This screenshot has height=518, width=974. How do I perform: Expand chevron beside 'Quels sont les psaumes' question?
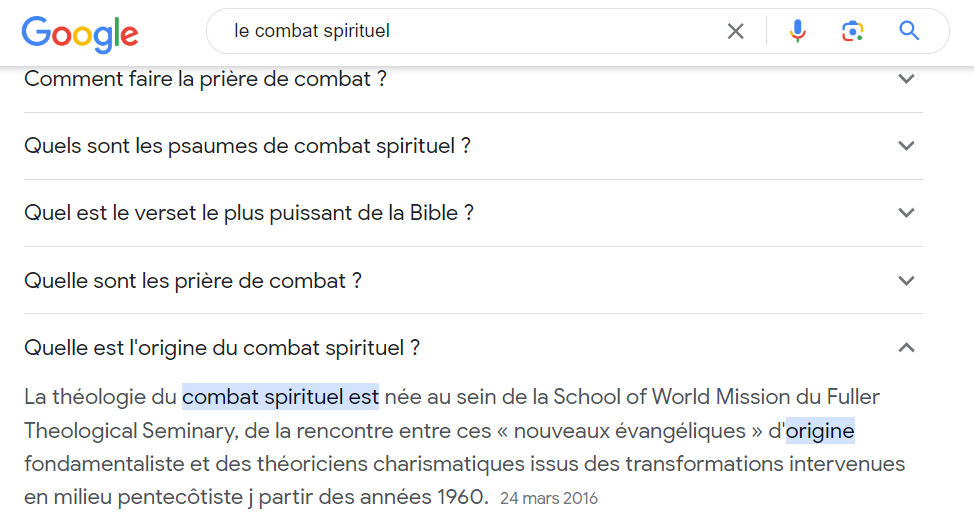[906, 146]
